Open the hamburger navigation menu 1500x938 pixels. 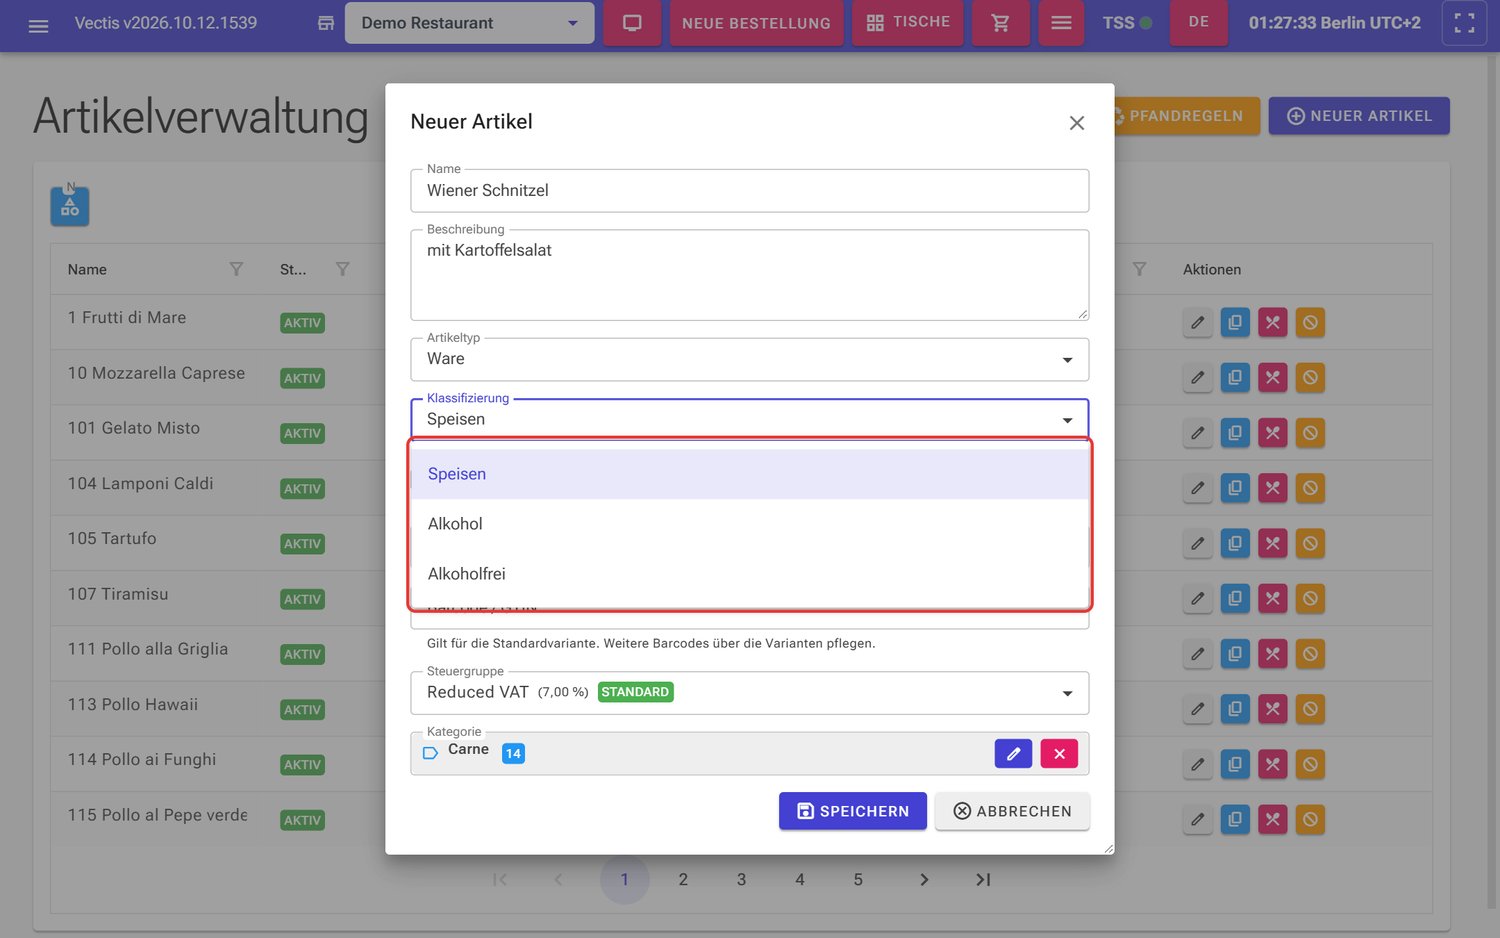(x=38, y=24)
